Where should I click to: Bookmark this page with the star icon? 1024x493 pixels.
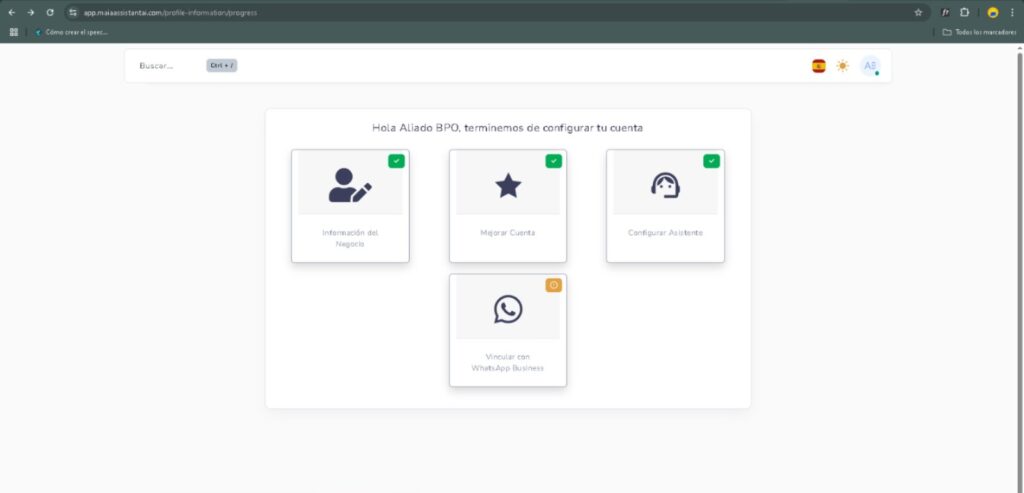[918, 12]
